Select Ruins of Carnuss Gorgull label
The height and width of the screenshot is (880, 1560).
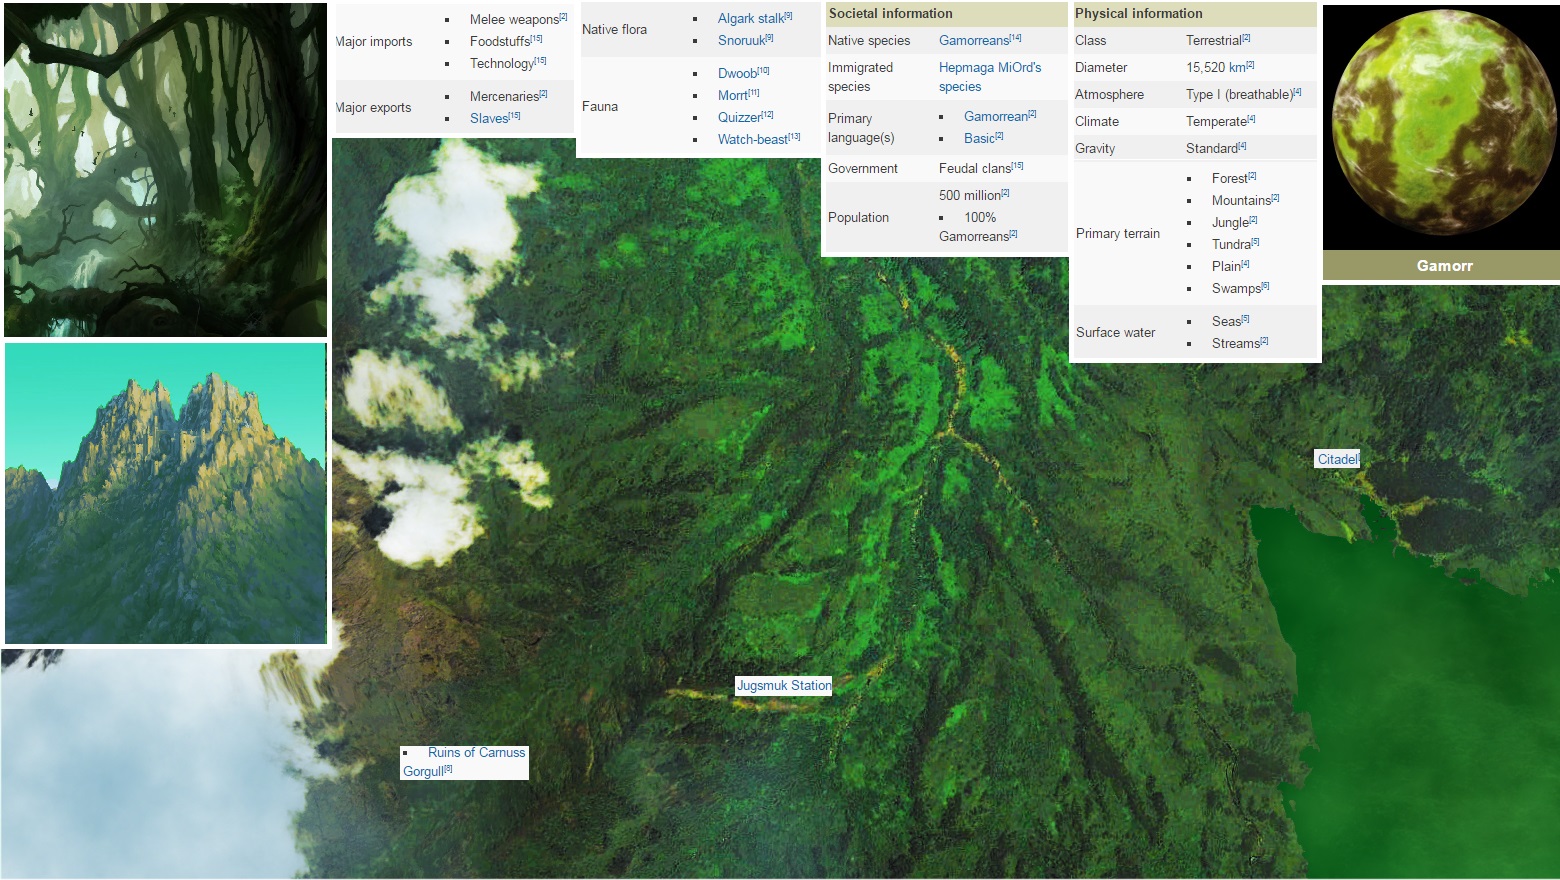click(x=475, y=753)
